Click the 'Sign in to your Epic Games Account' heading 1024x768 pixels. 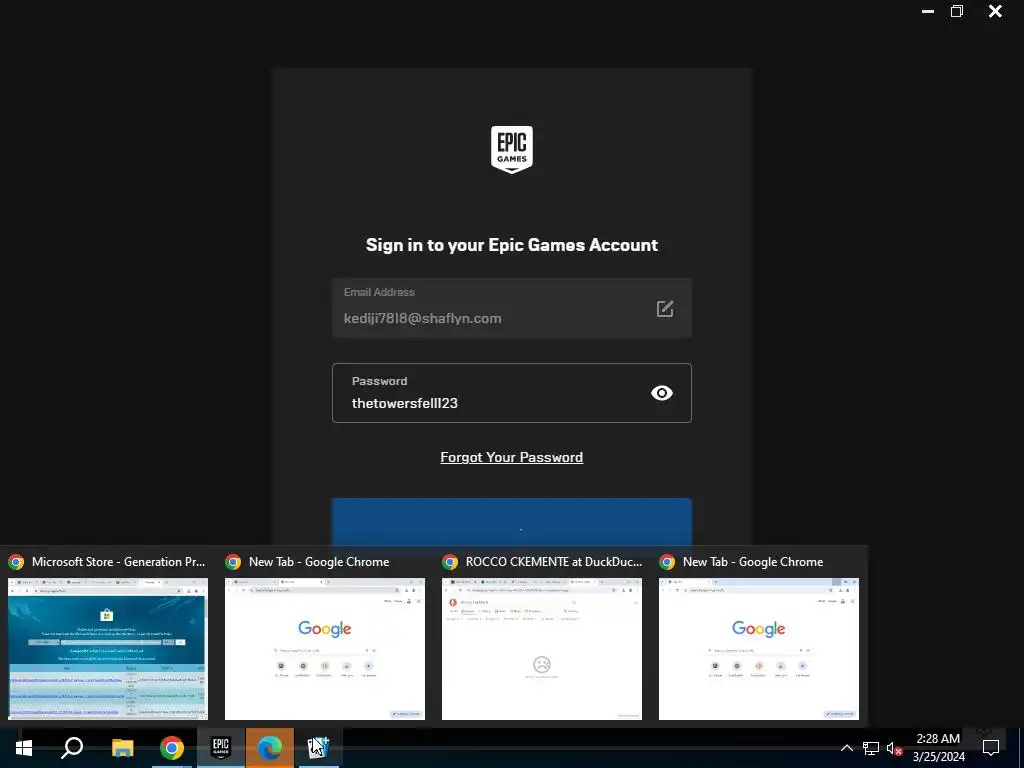(x=511, y=245)
